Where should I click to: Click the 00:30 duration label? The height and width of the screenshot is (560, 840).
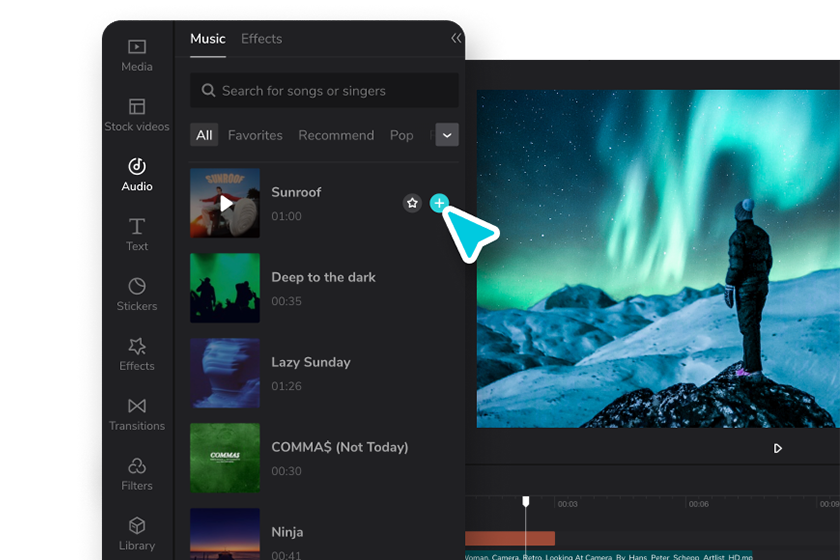(286, 472)
